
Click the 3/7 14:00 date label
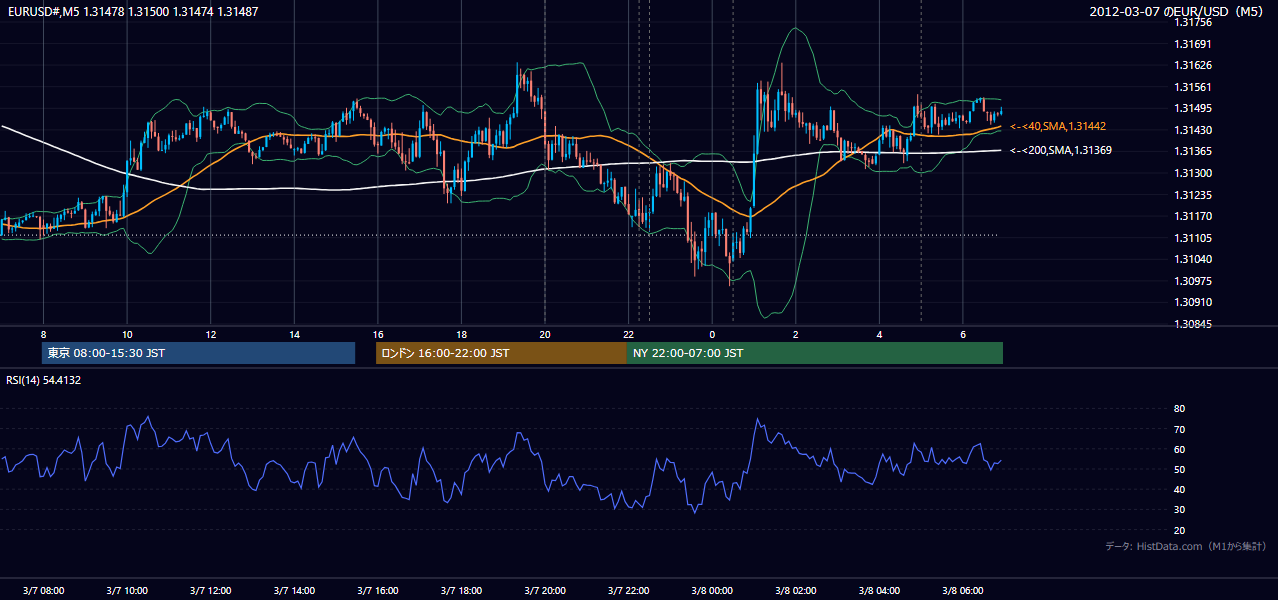pos(294,591)
